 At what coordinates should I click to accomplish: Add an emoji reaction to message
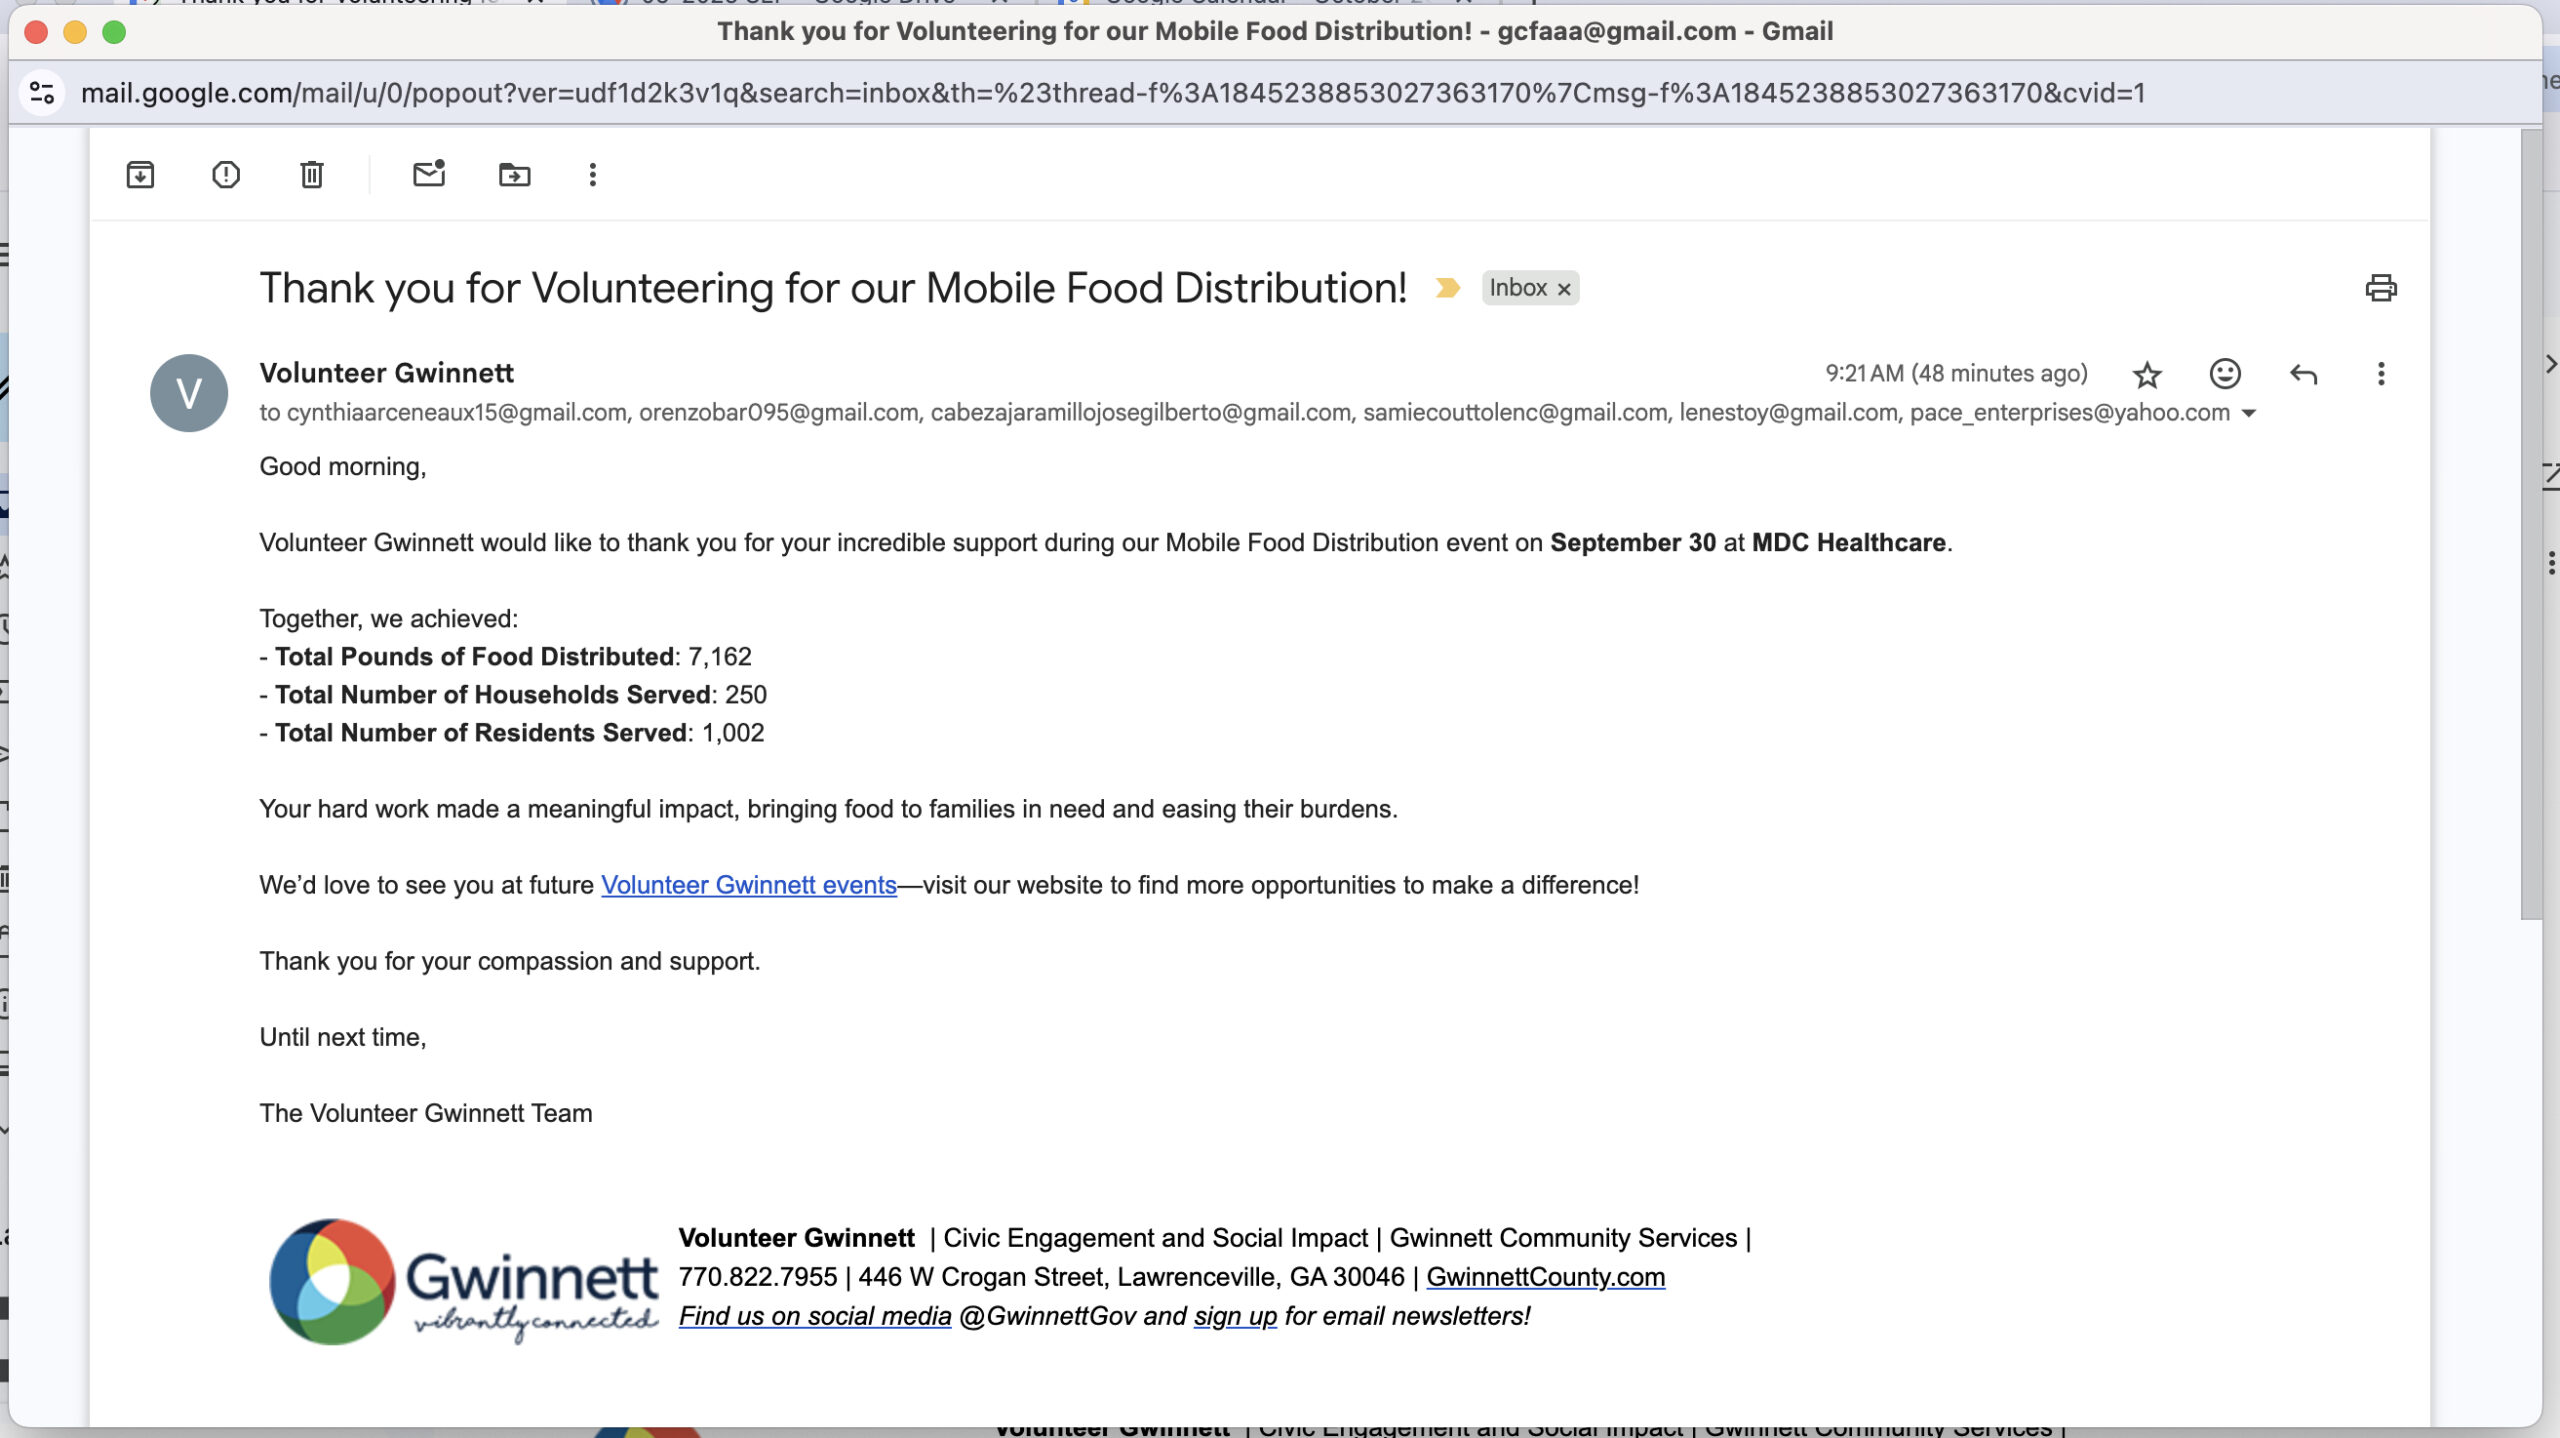[2224, 374]
